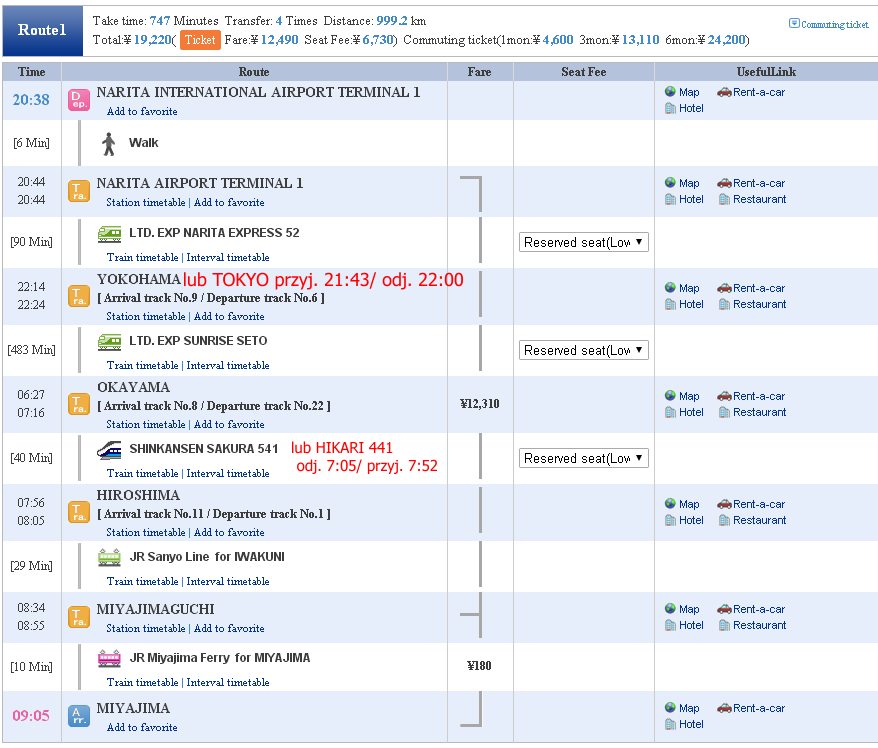Viewport: 878px width, 748px height.
Task: Open Interval timetable for JR Sanyo Line
Action: coord(228,581)
